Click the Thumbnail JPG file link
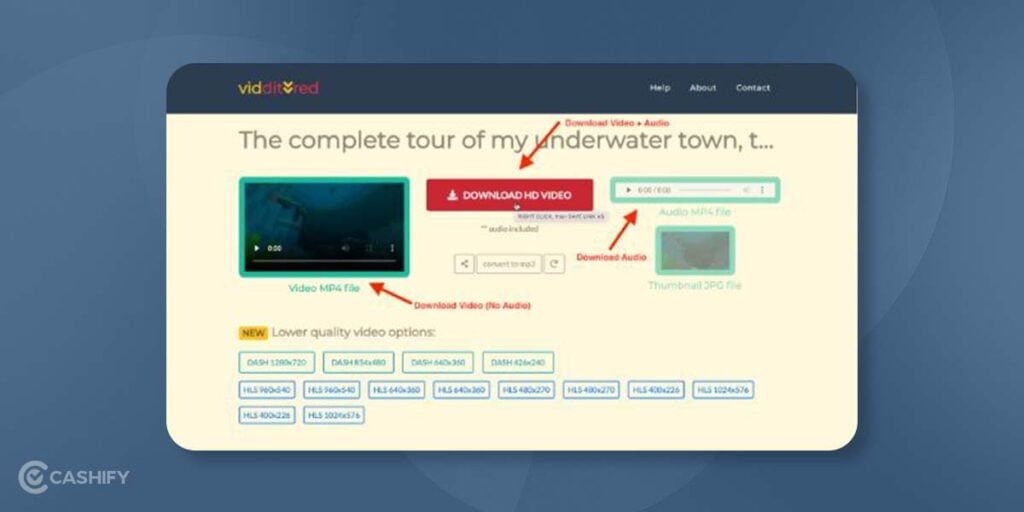The image size is (1024, 512). [x=695, y=285]
